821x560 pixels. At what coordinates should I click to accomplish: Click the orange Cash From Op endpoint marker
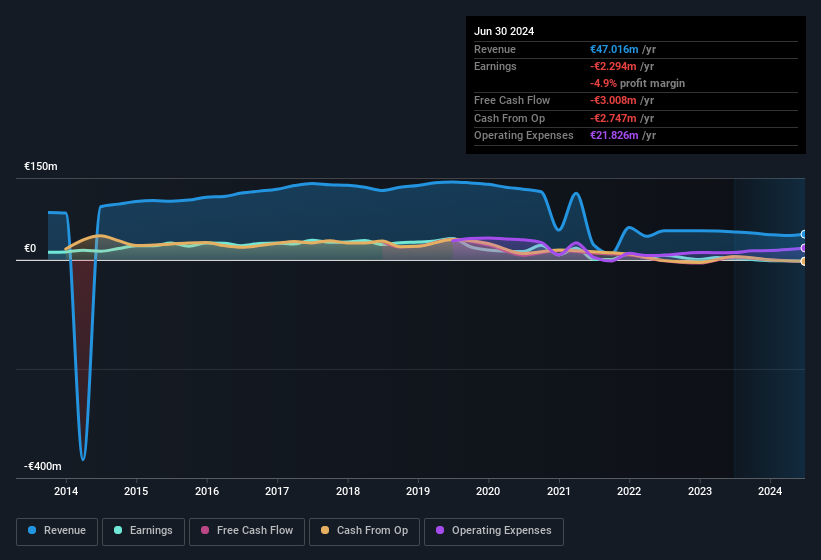[804, 261]
